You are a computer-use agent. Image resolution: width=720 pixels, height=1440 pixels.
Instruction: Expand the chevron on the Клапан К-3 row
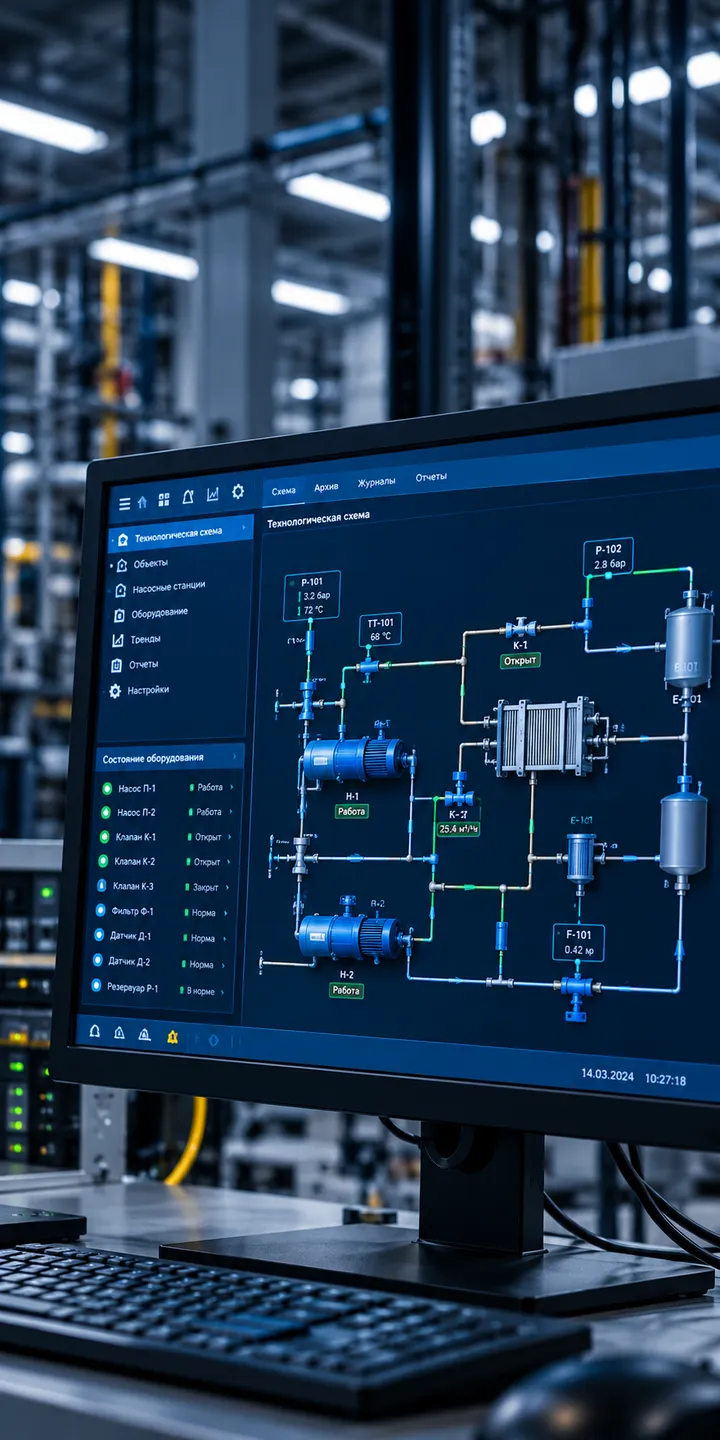point(229,887)
